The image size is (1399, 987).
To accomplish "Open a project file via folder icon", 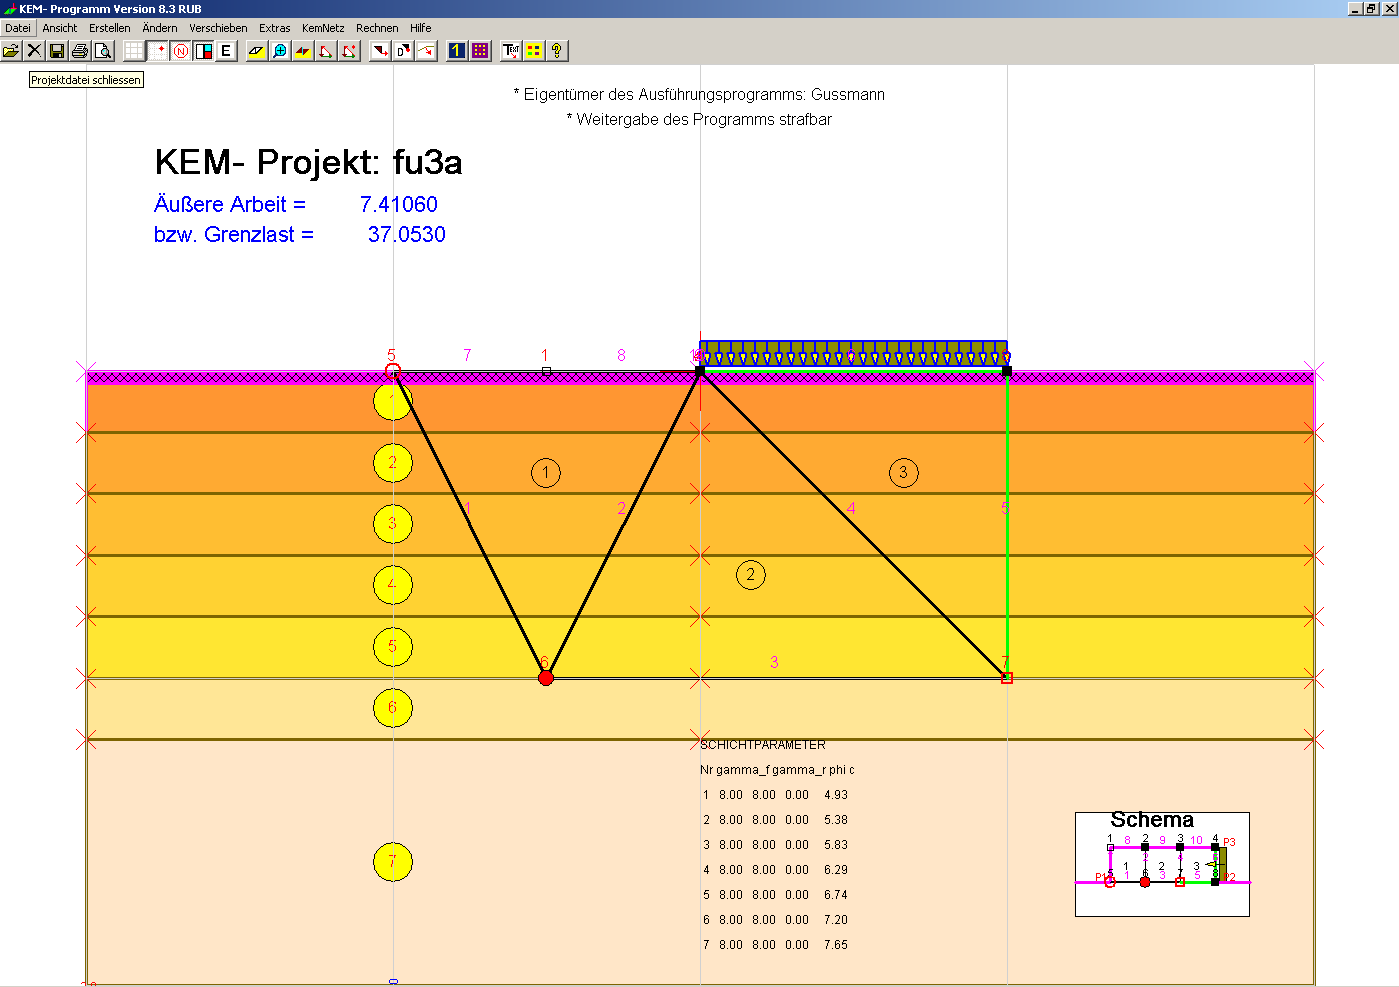I will [x=11, y=50].
